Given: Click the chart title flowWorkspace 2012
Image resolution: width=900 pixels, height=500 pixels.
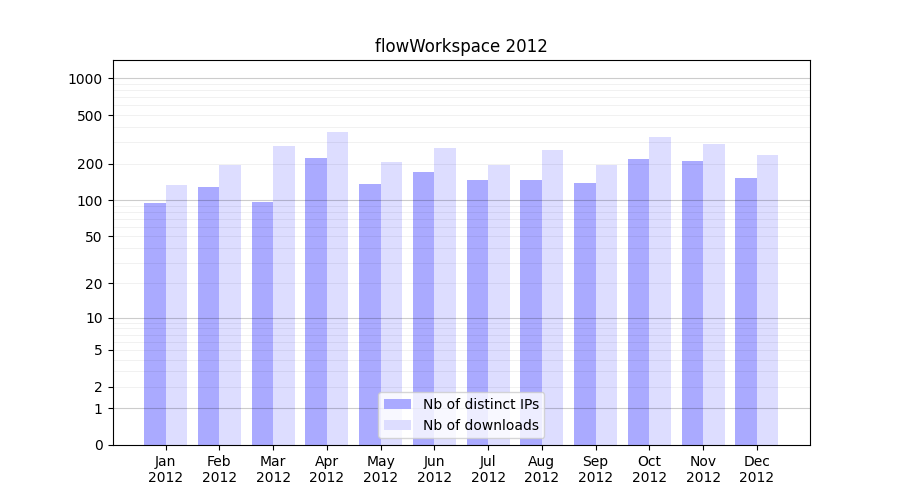Looking at the screenshot, I should tap(461, 46).
